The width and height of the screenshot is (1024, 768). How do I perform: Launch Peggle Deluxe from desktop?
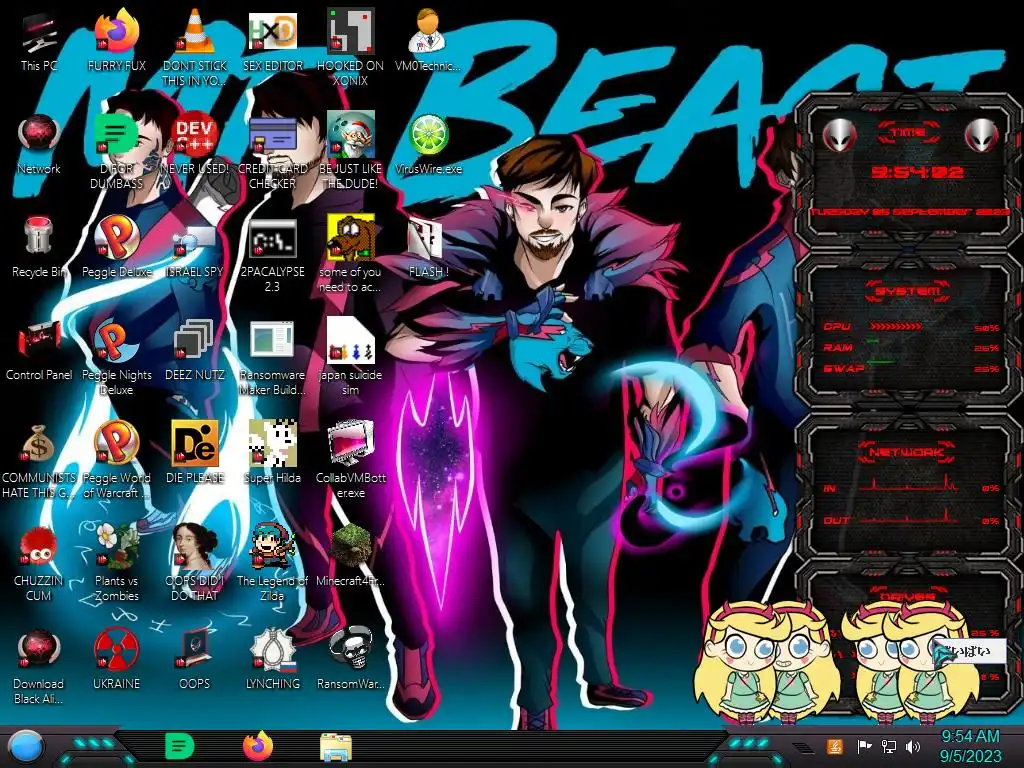117,238
